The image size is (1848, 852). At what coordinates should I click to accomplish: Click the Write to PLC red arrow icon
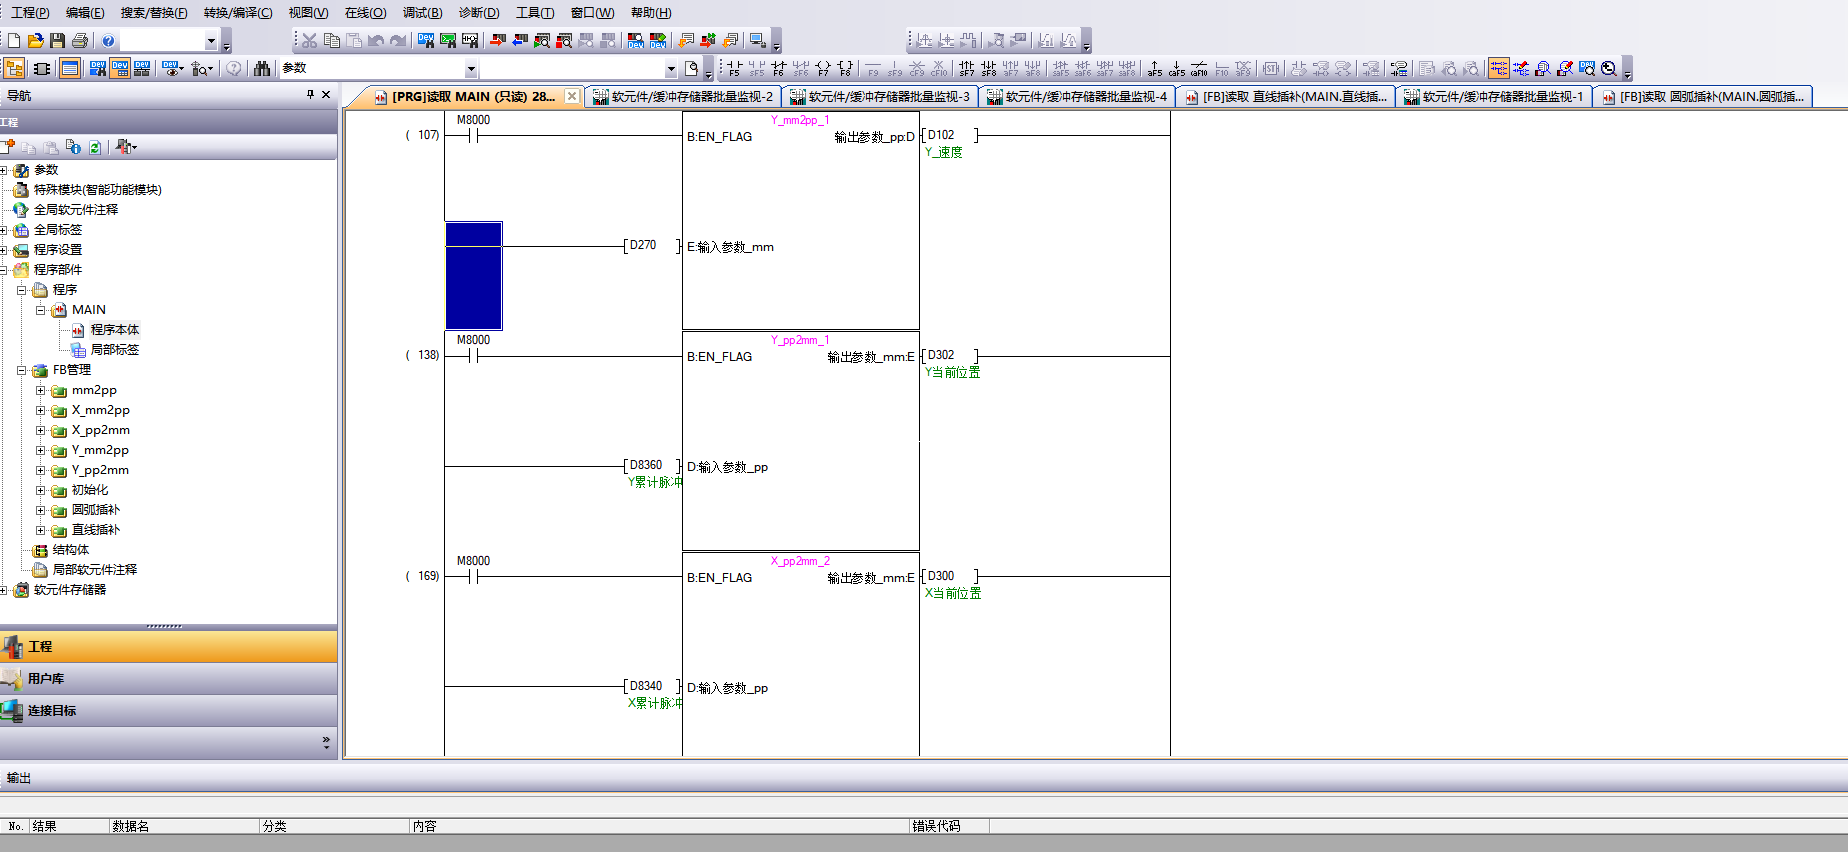(498, 41)
